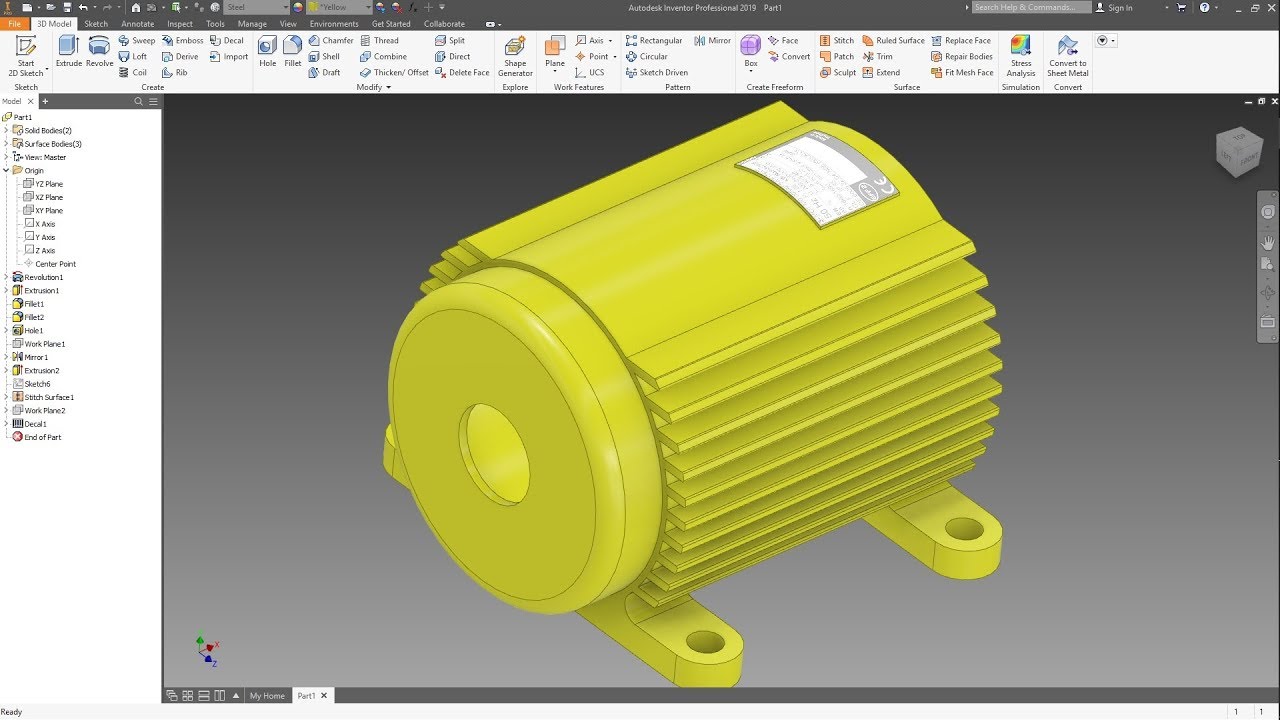Select the Fillet tool in the ribbon
Viewport: 1280px width, 720px height.
pyautogui.click(x=293, y=51)
